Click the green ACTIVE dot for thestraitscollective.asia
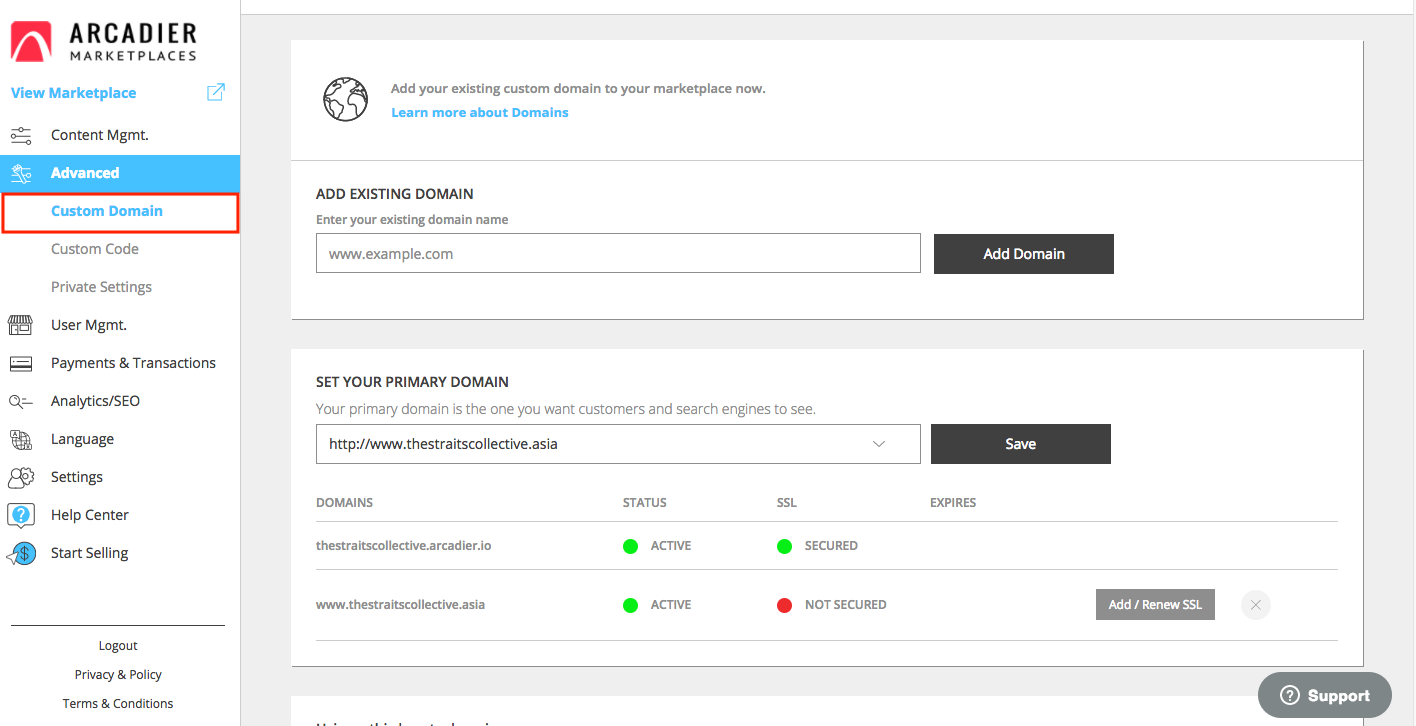 coord(630,605)
